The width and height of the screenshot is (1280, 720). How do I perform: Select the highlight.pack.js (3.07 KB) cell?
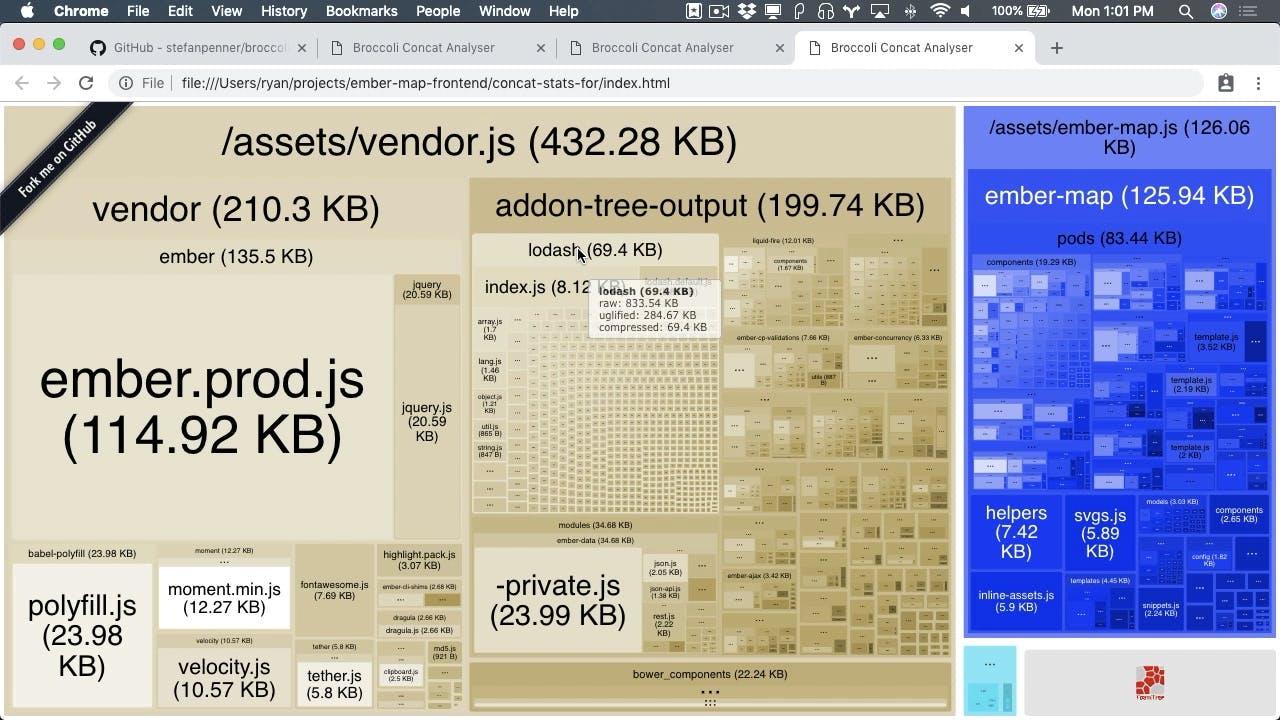click(419, 560)
